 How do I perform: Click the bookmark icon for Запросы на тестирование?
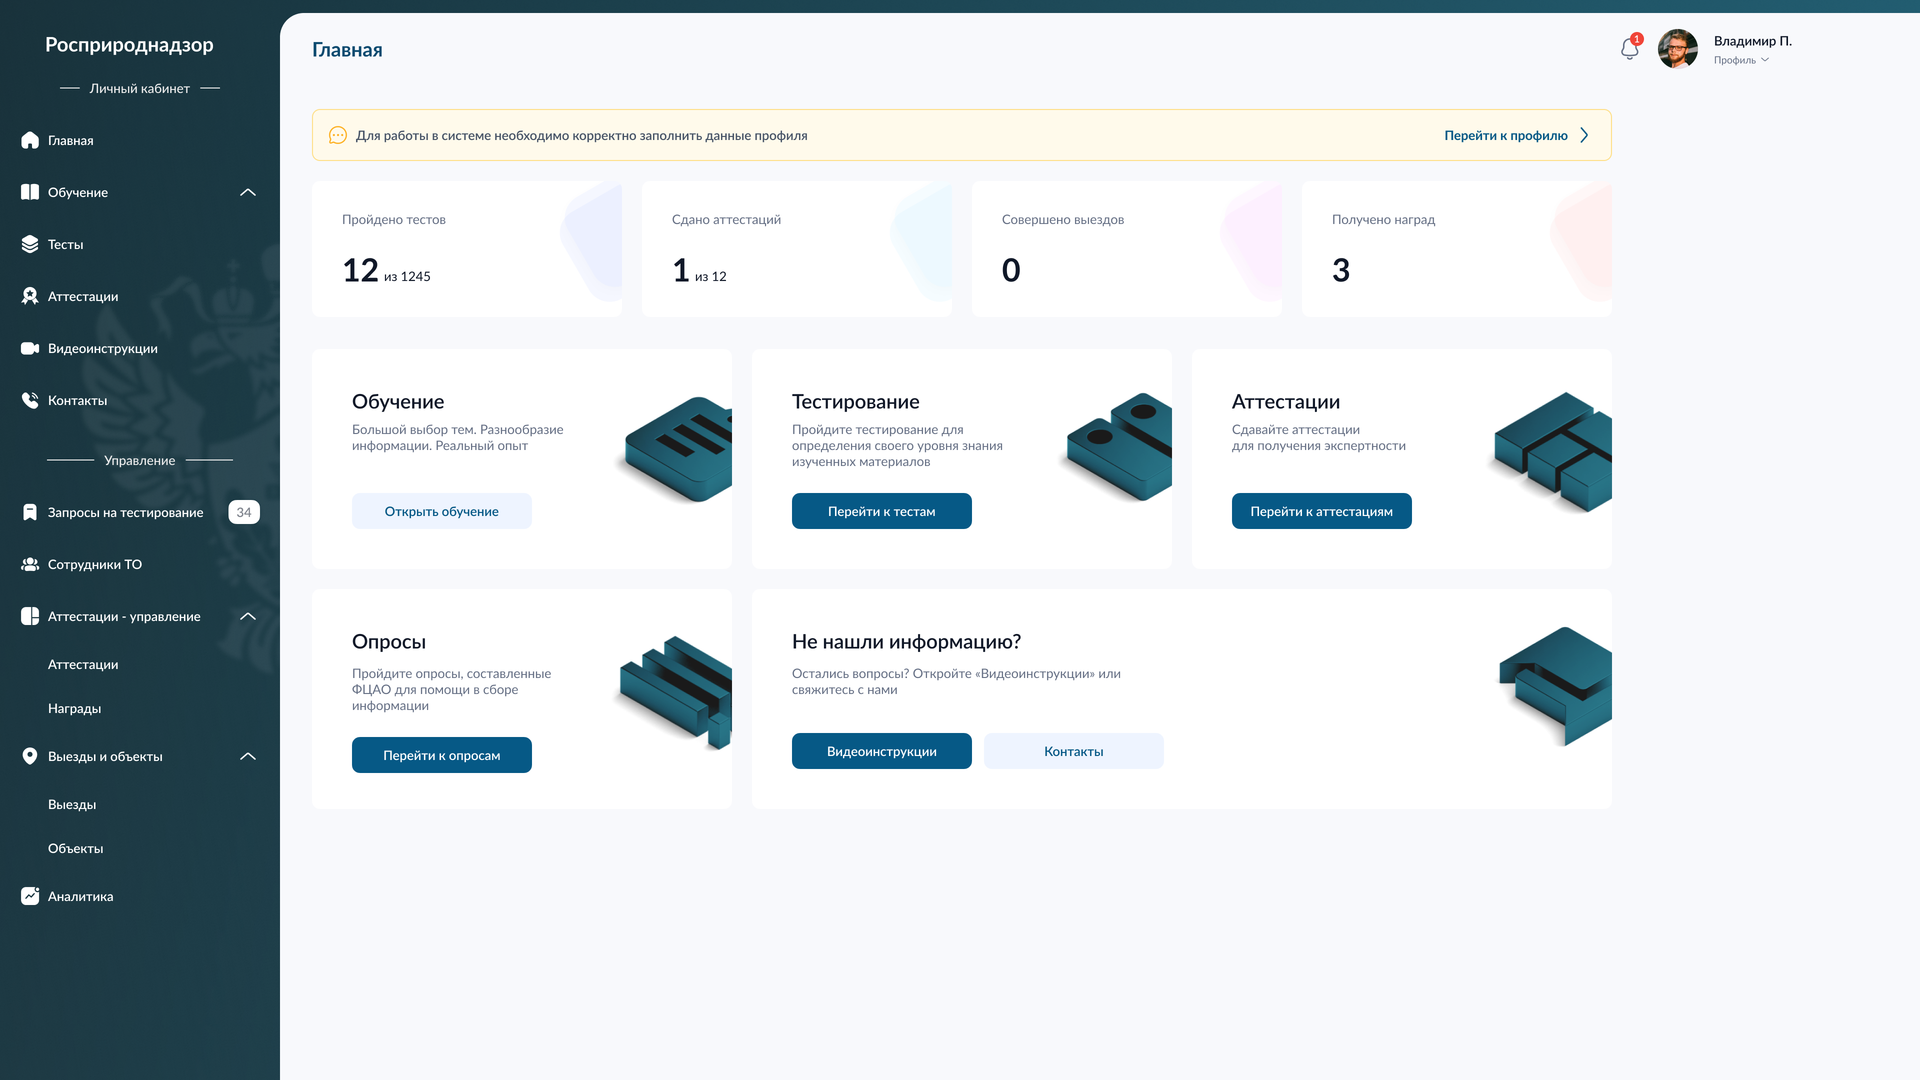(x=30, y=513)
